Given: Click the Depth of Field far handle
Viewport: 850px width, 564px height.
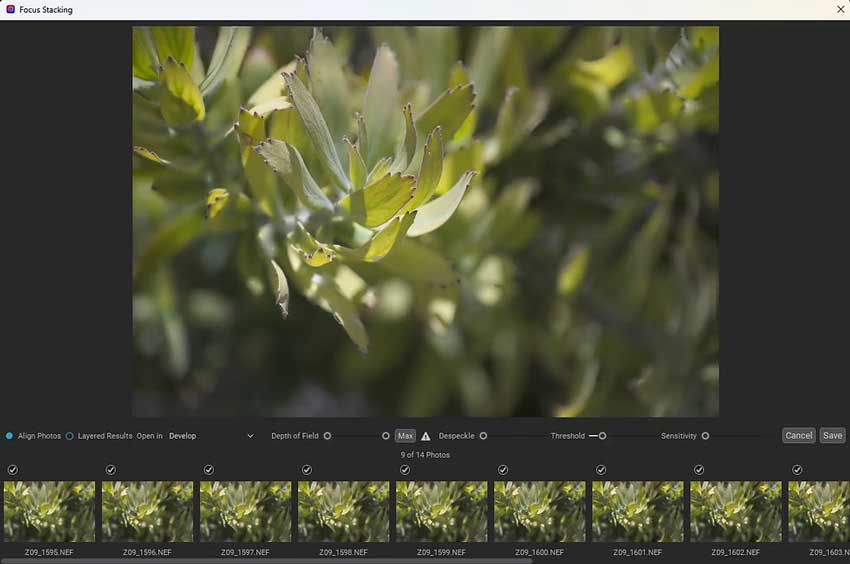Looking at the screenshot, I should point(385,436).
